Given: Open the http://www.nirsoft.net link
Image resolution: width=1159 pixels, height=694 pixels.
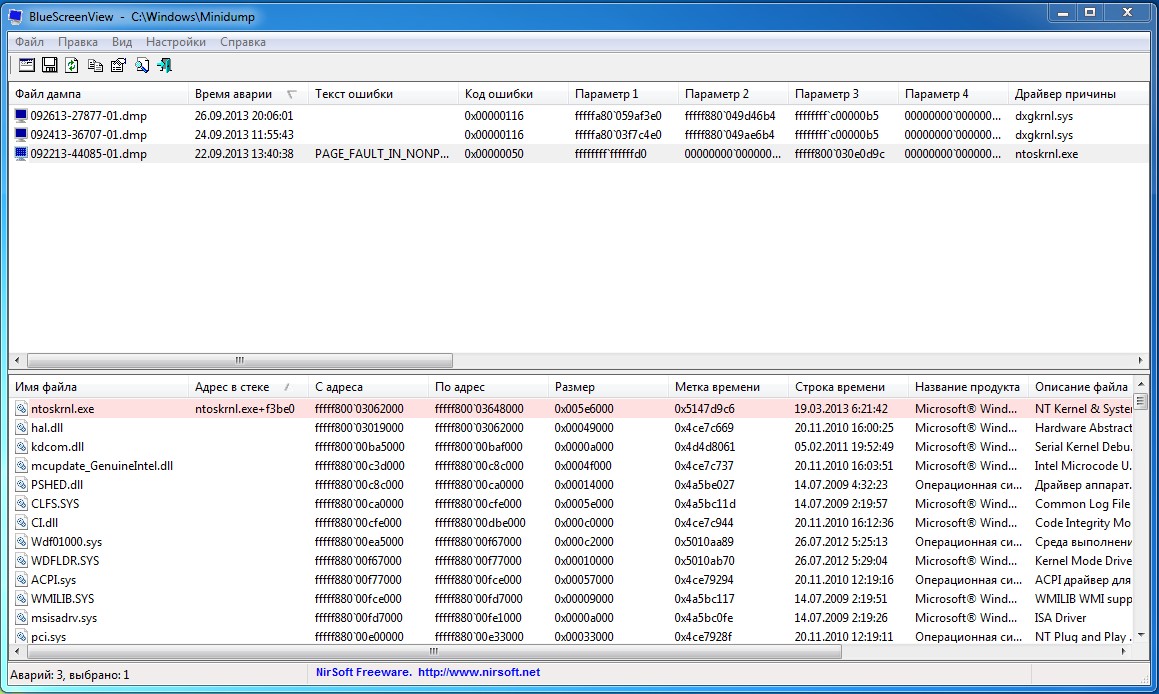Looking at the screenshot, I should (x=479, y=673).
